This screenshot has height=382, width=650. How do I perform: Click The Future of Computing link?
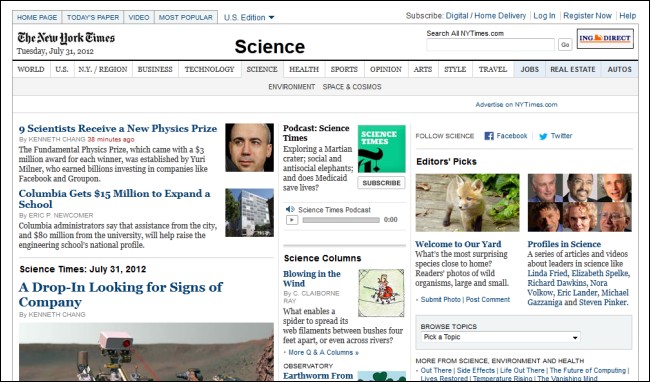pos(587,370)
